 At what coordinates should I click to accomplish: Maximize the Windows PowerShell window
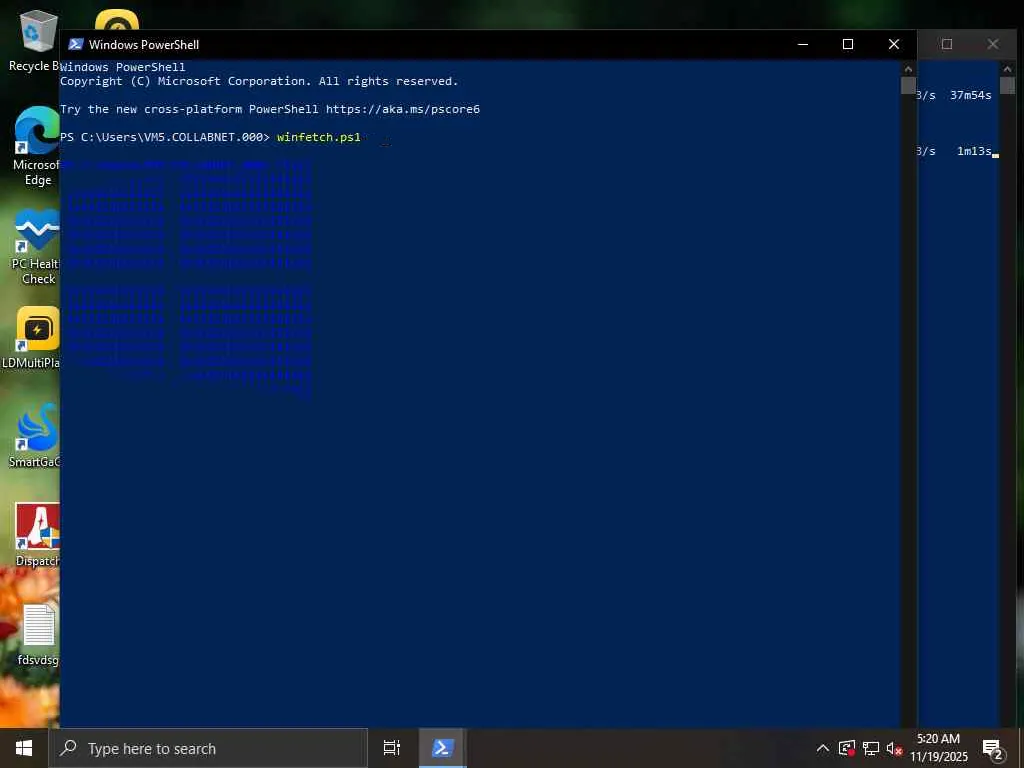848,44
